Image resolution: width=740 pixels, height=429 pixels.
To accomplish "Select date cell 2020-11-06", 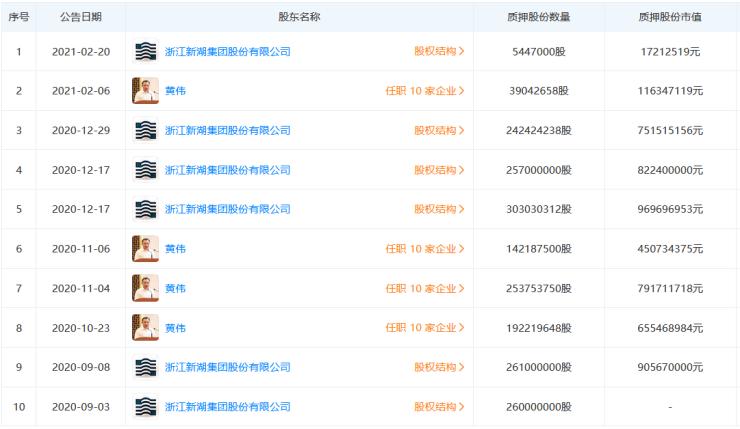I will (x=81, y=249).
